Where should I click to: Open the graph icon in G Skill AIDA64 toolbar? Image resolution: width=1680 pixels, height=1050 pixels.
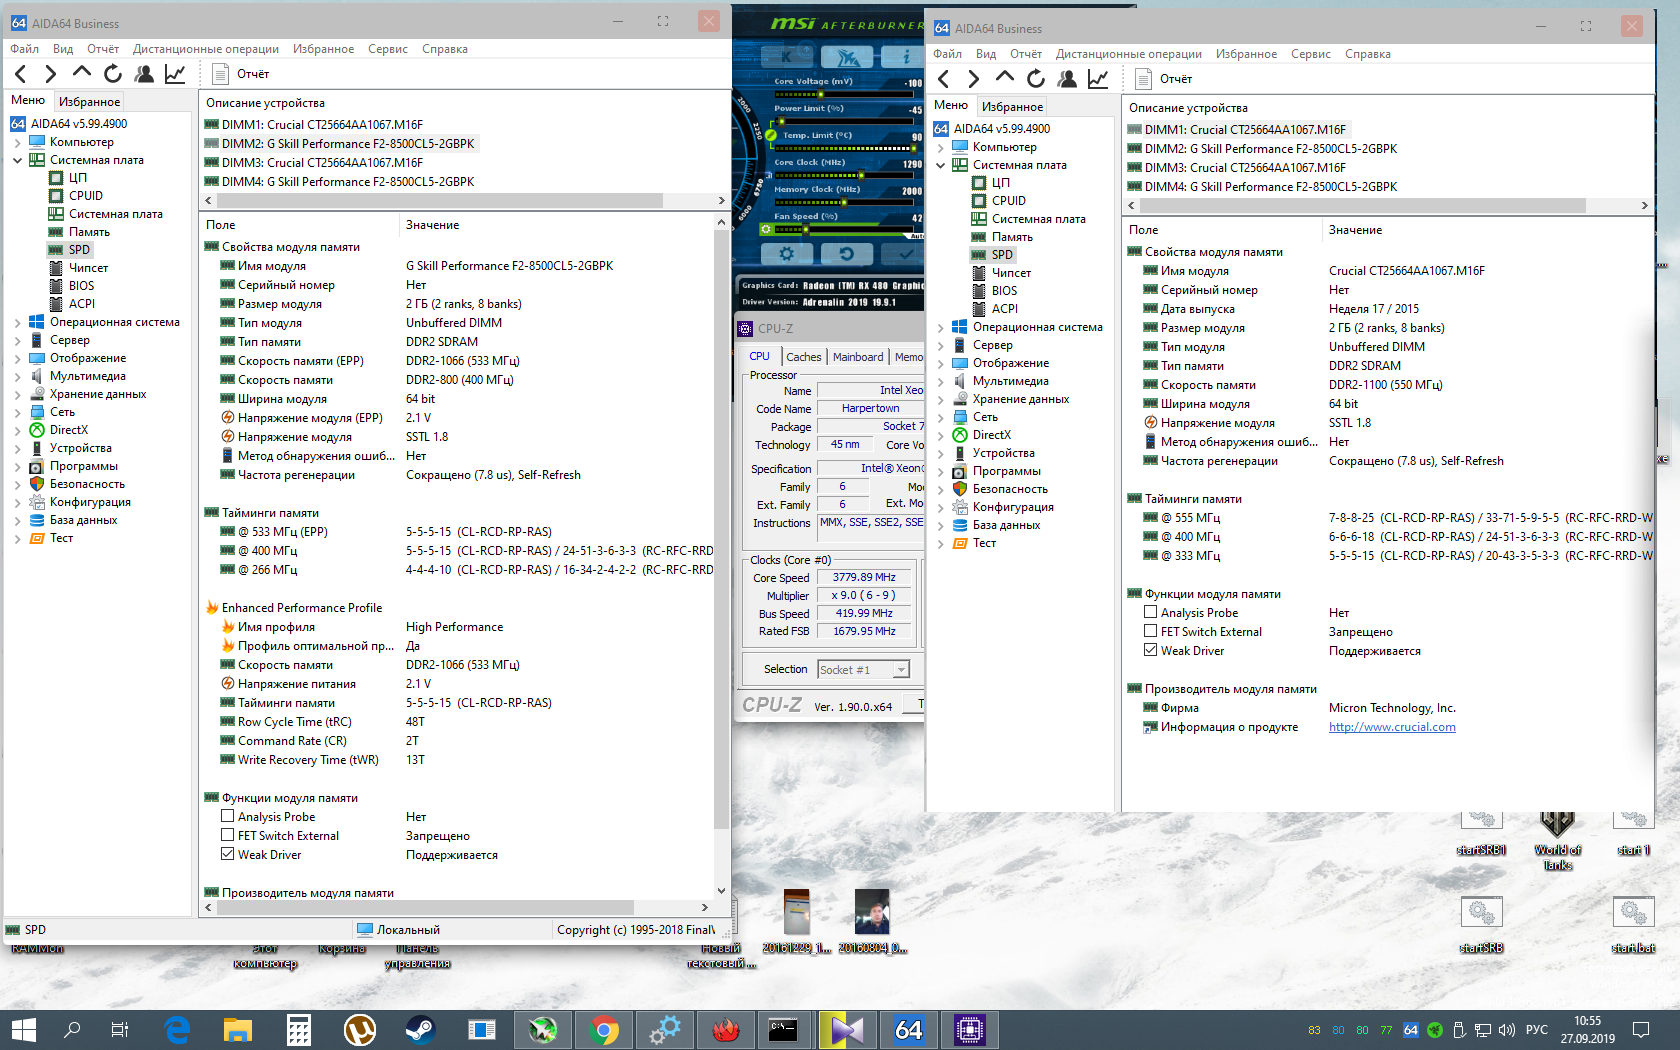point(175,74)
